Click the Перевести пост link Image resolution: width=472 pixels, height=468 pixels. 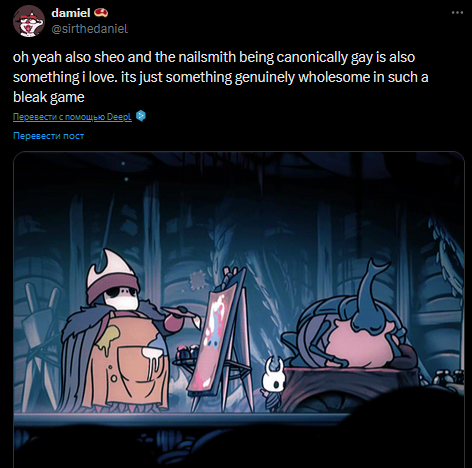coord(48,136)
